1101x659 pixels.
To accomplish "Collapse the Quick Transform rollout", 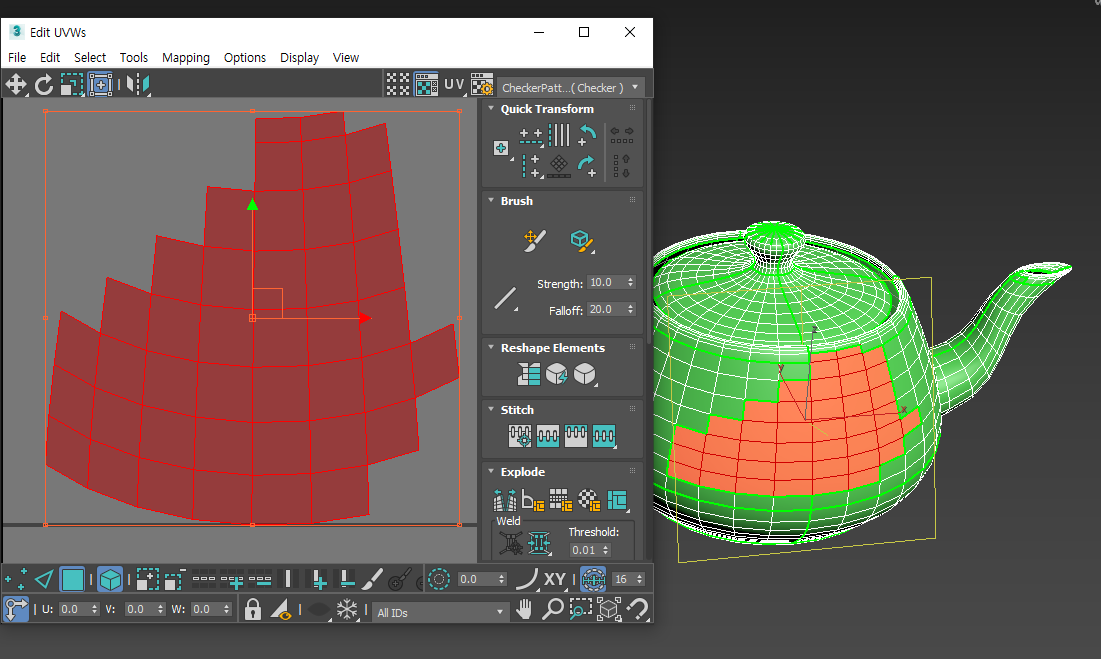I will [491, 108].
